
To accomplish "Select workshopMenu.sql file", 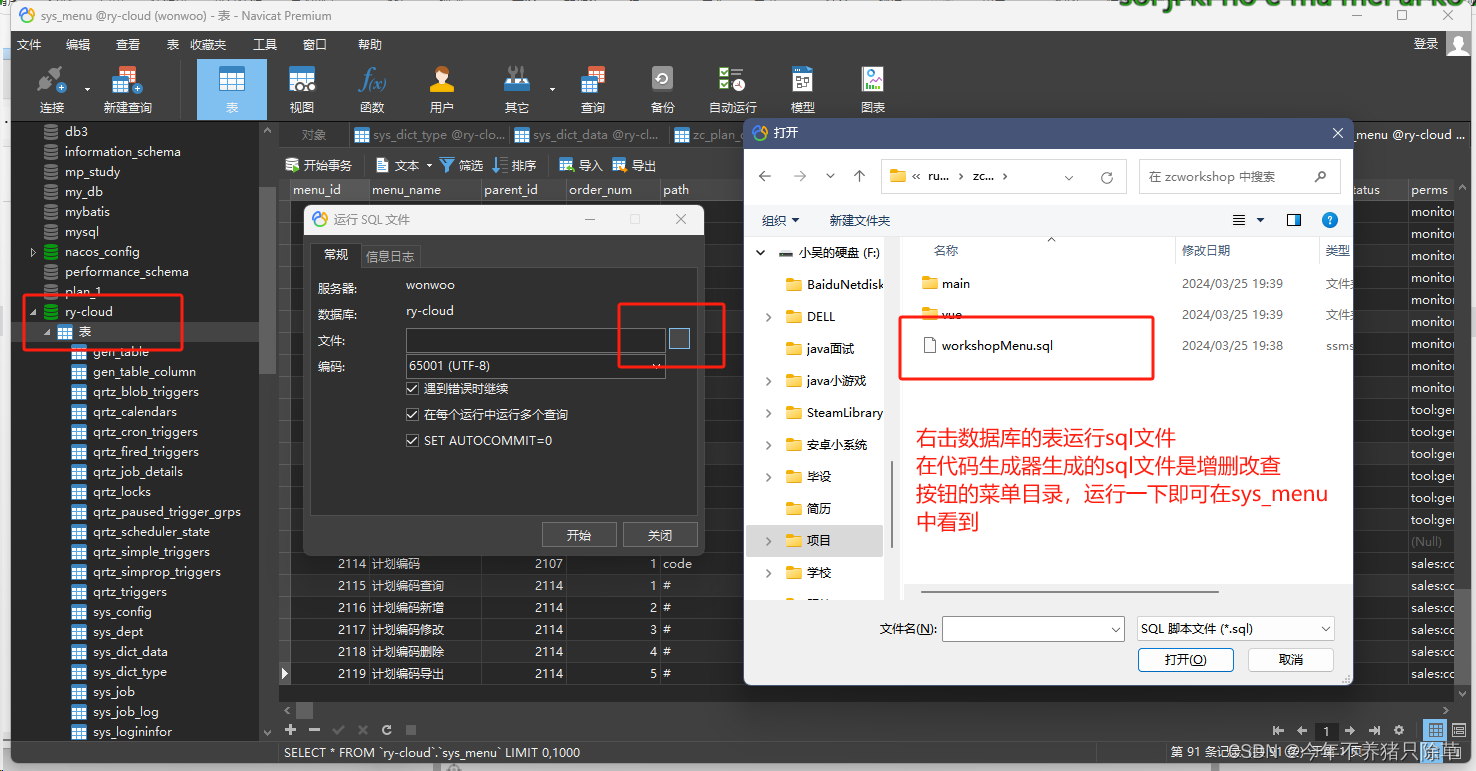I will click(997, 346).
